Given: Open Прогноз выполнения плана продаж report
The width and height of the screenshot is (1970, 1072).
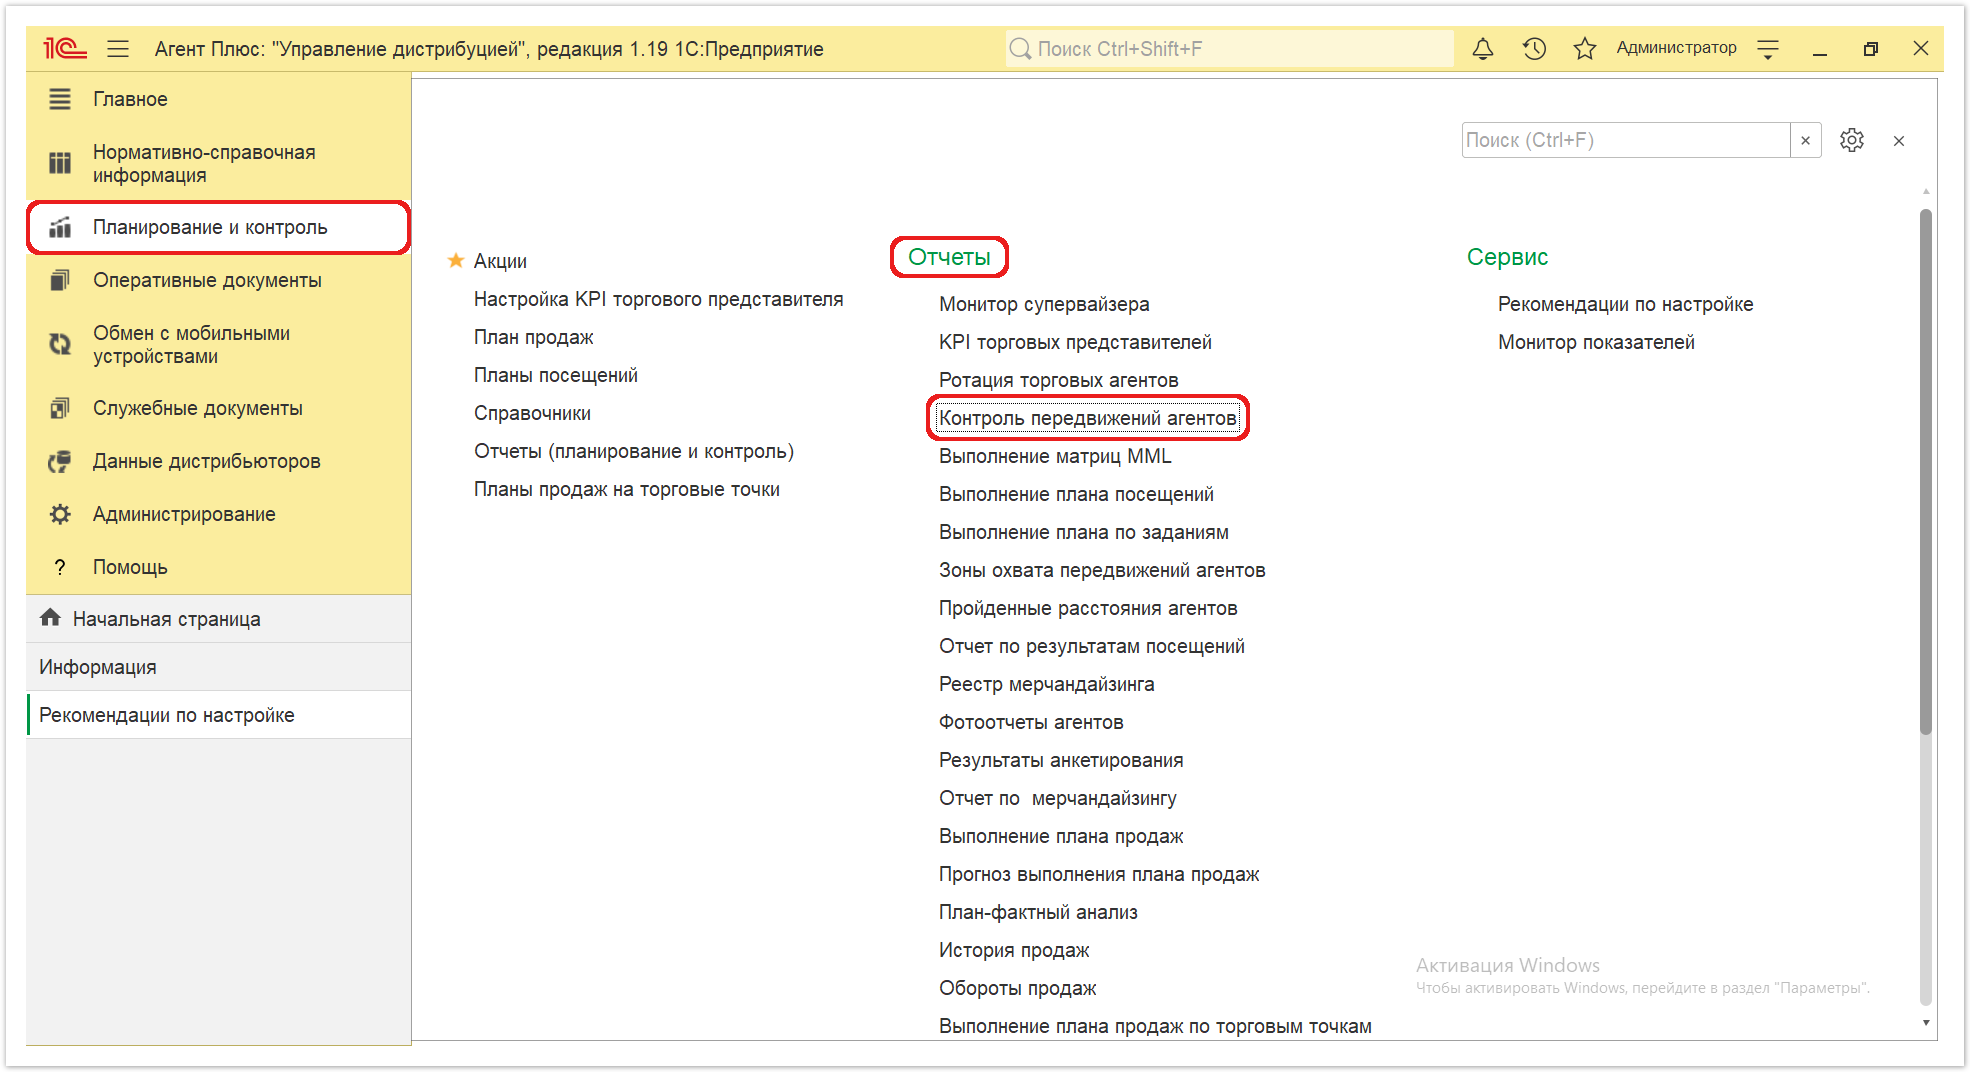Looking at the screenshot, I should point(1099,874).
